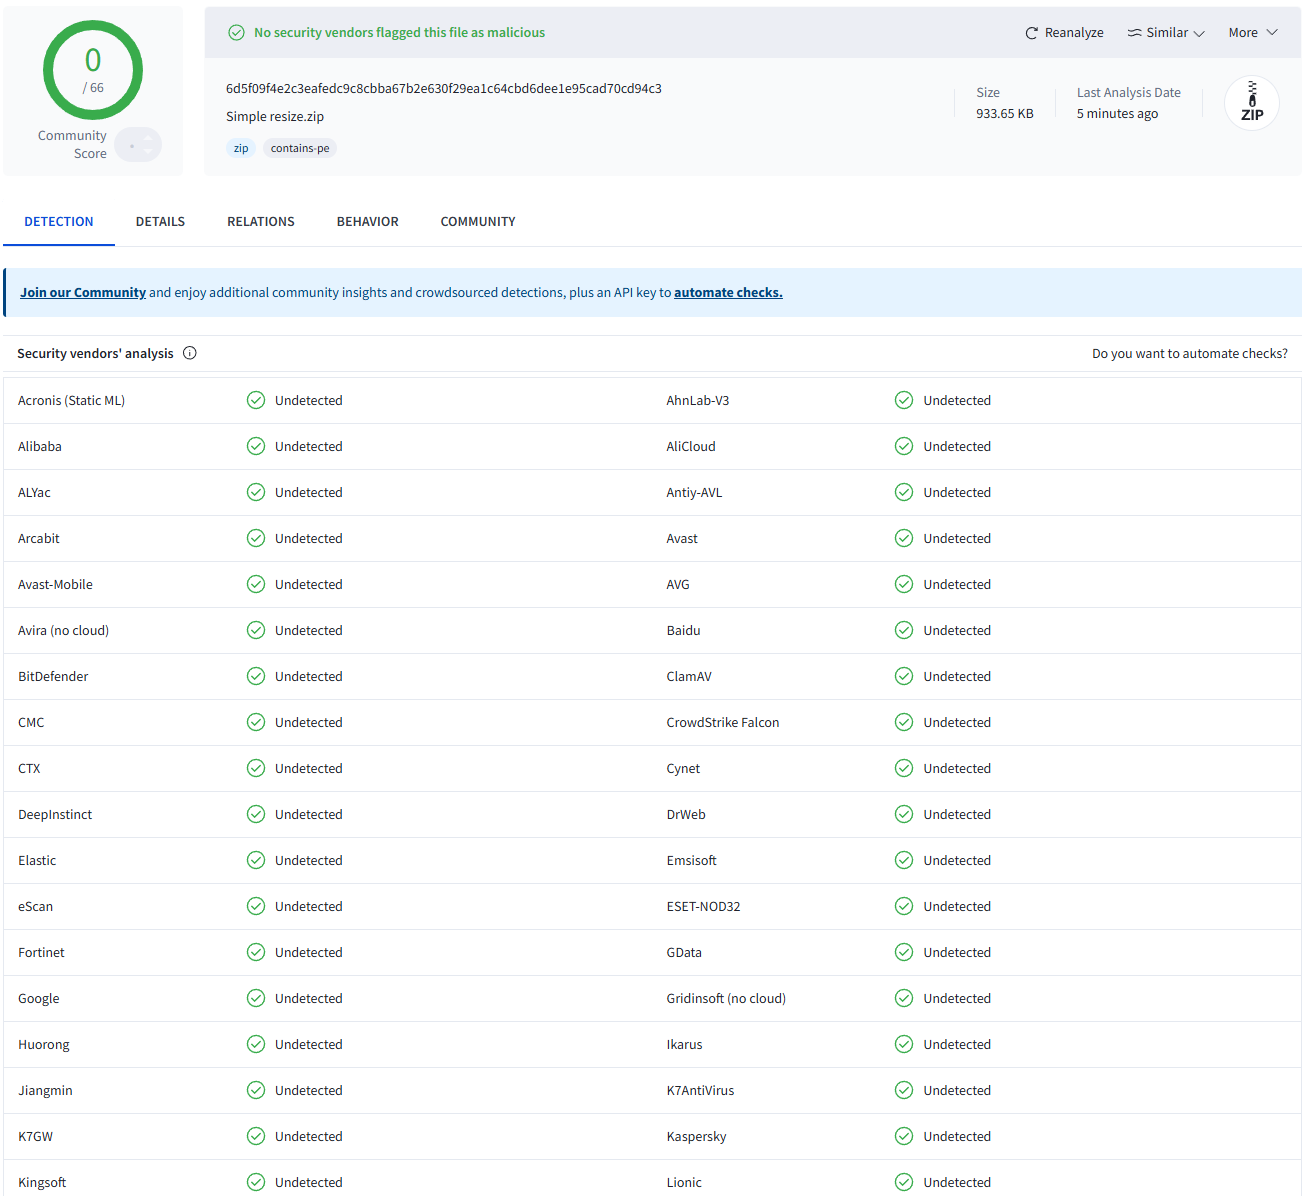Click the Gridinsoft (no cloud) vendor name
Image resolution: width=1307 pixels, height=1196 pixels.
(726, 999)
